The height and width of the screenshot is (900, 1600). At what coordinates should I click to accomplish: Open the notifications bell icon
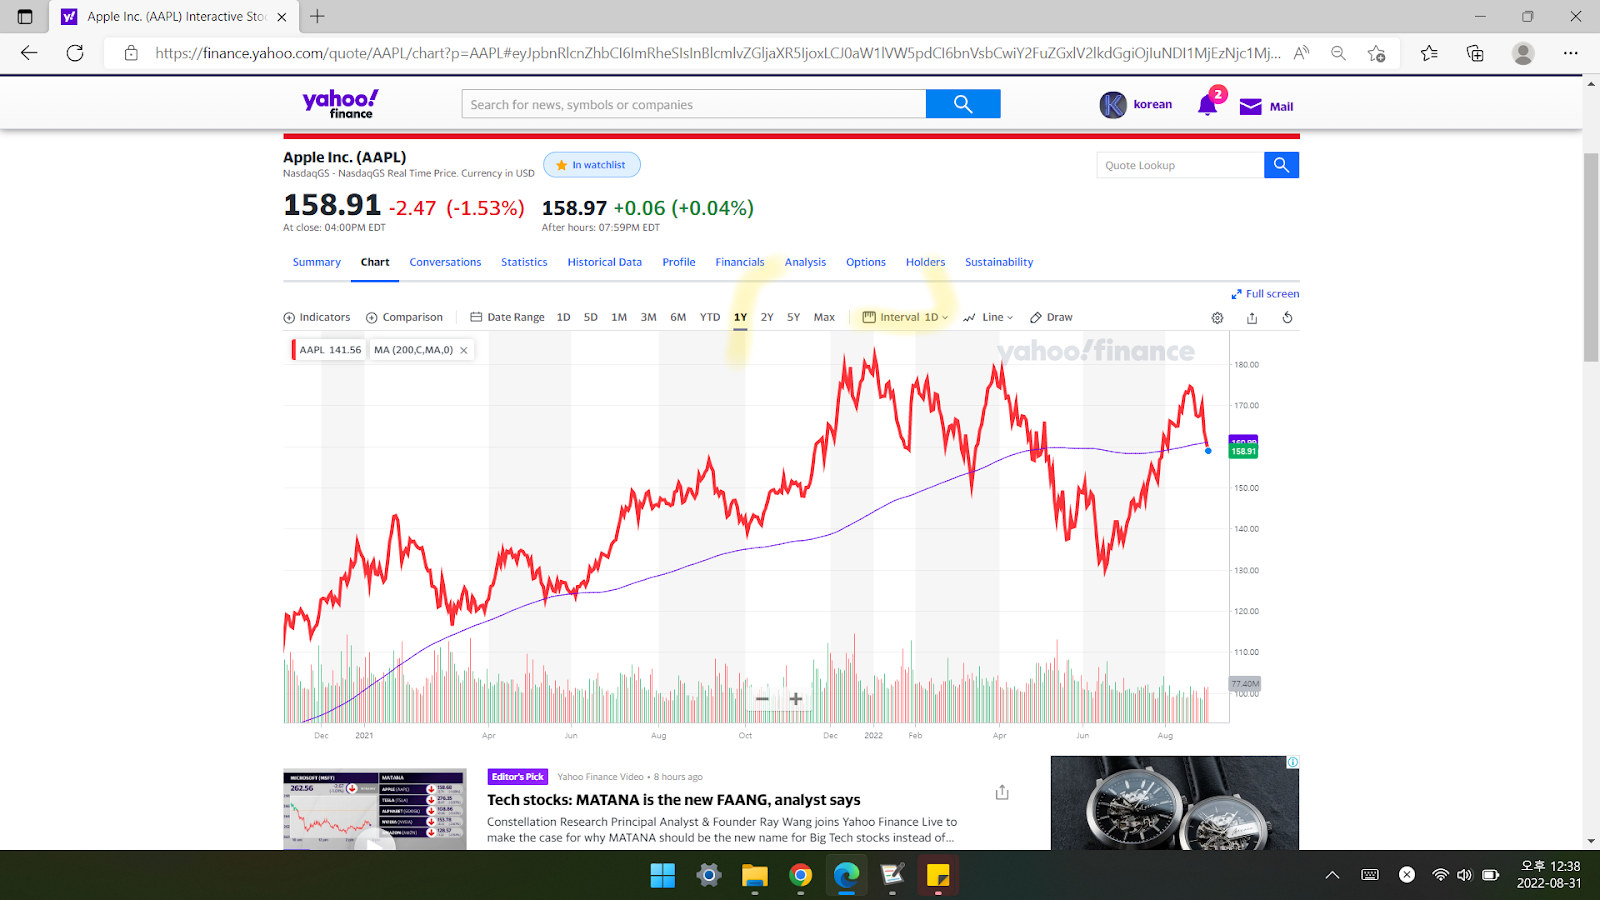1207,105
